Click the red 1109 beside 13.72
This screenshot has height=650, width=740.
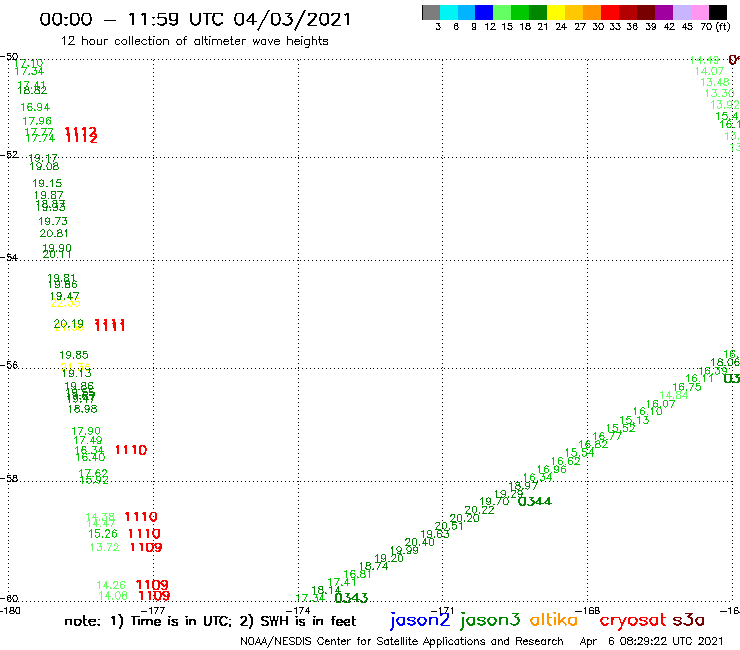pos(146,548)
